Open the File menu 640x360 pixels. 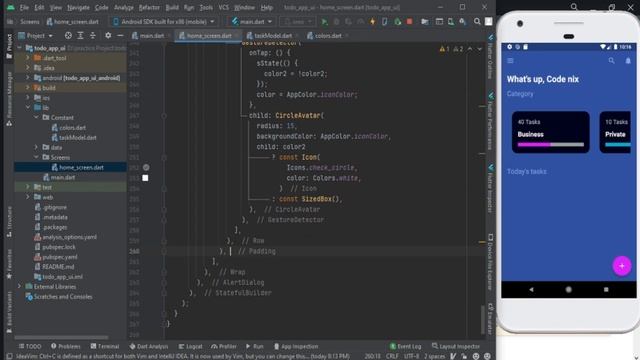24,7
